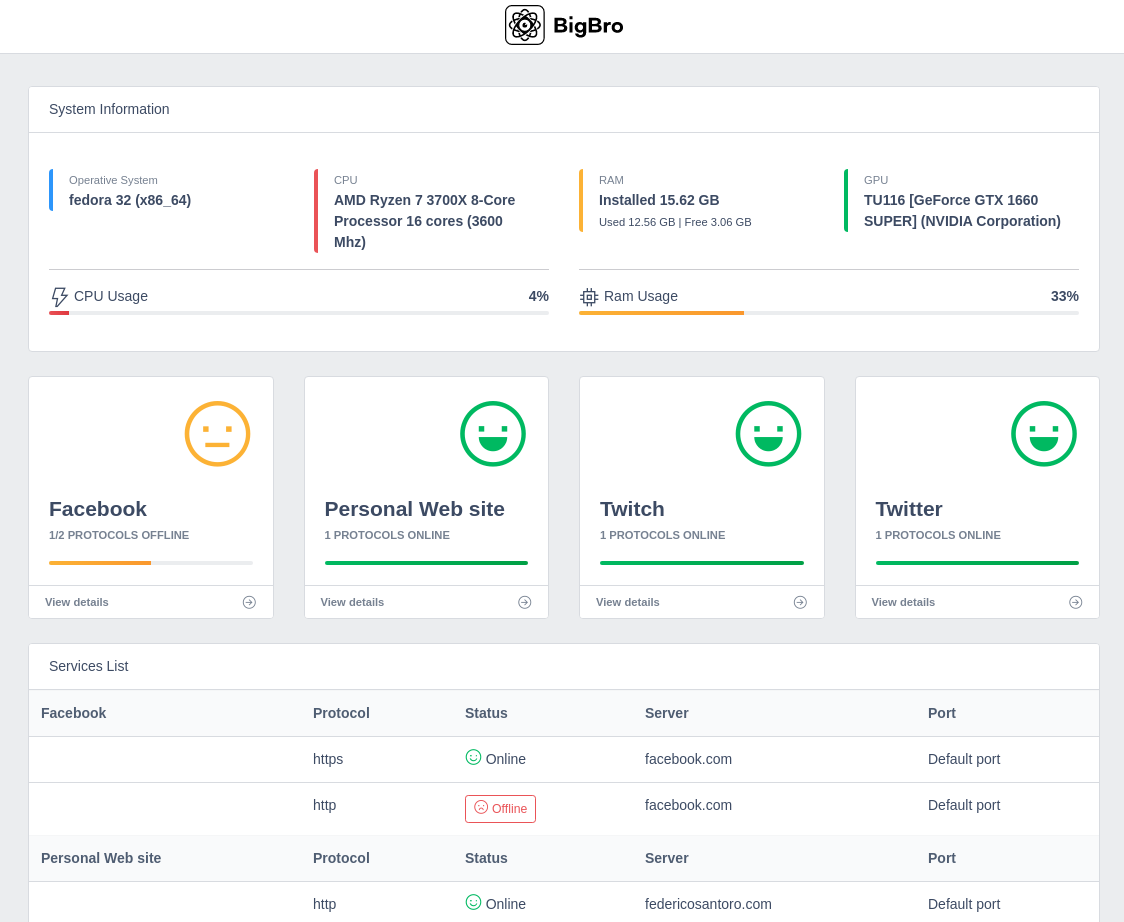The height and width of the screenshot is (922, 1124).
Task: Click the Installed 15.62 GB text
Action: click(x=659, y=200)
